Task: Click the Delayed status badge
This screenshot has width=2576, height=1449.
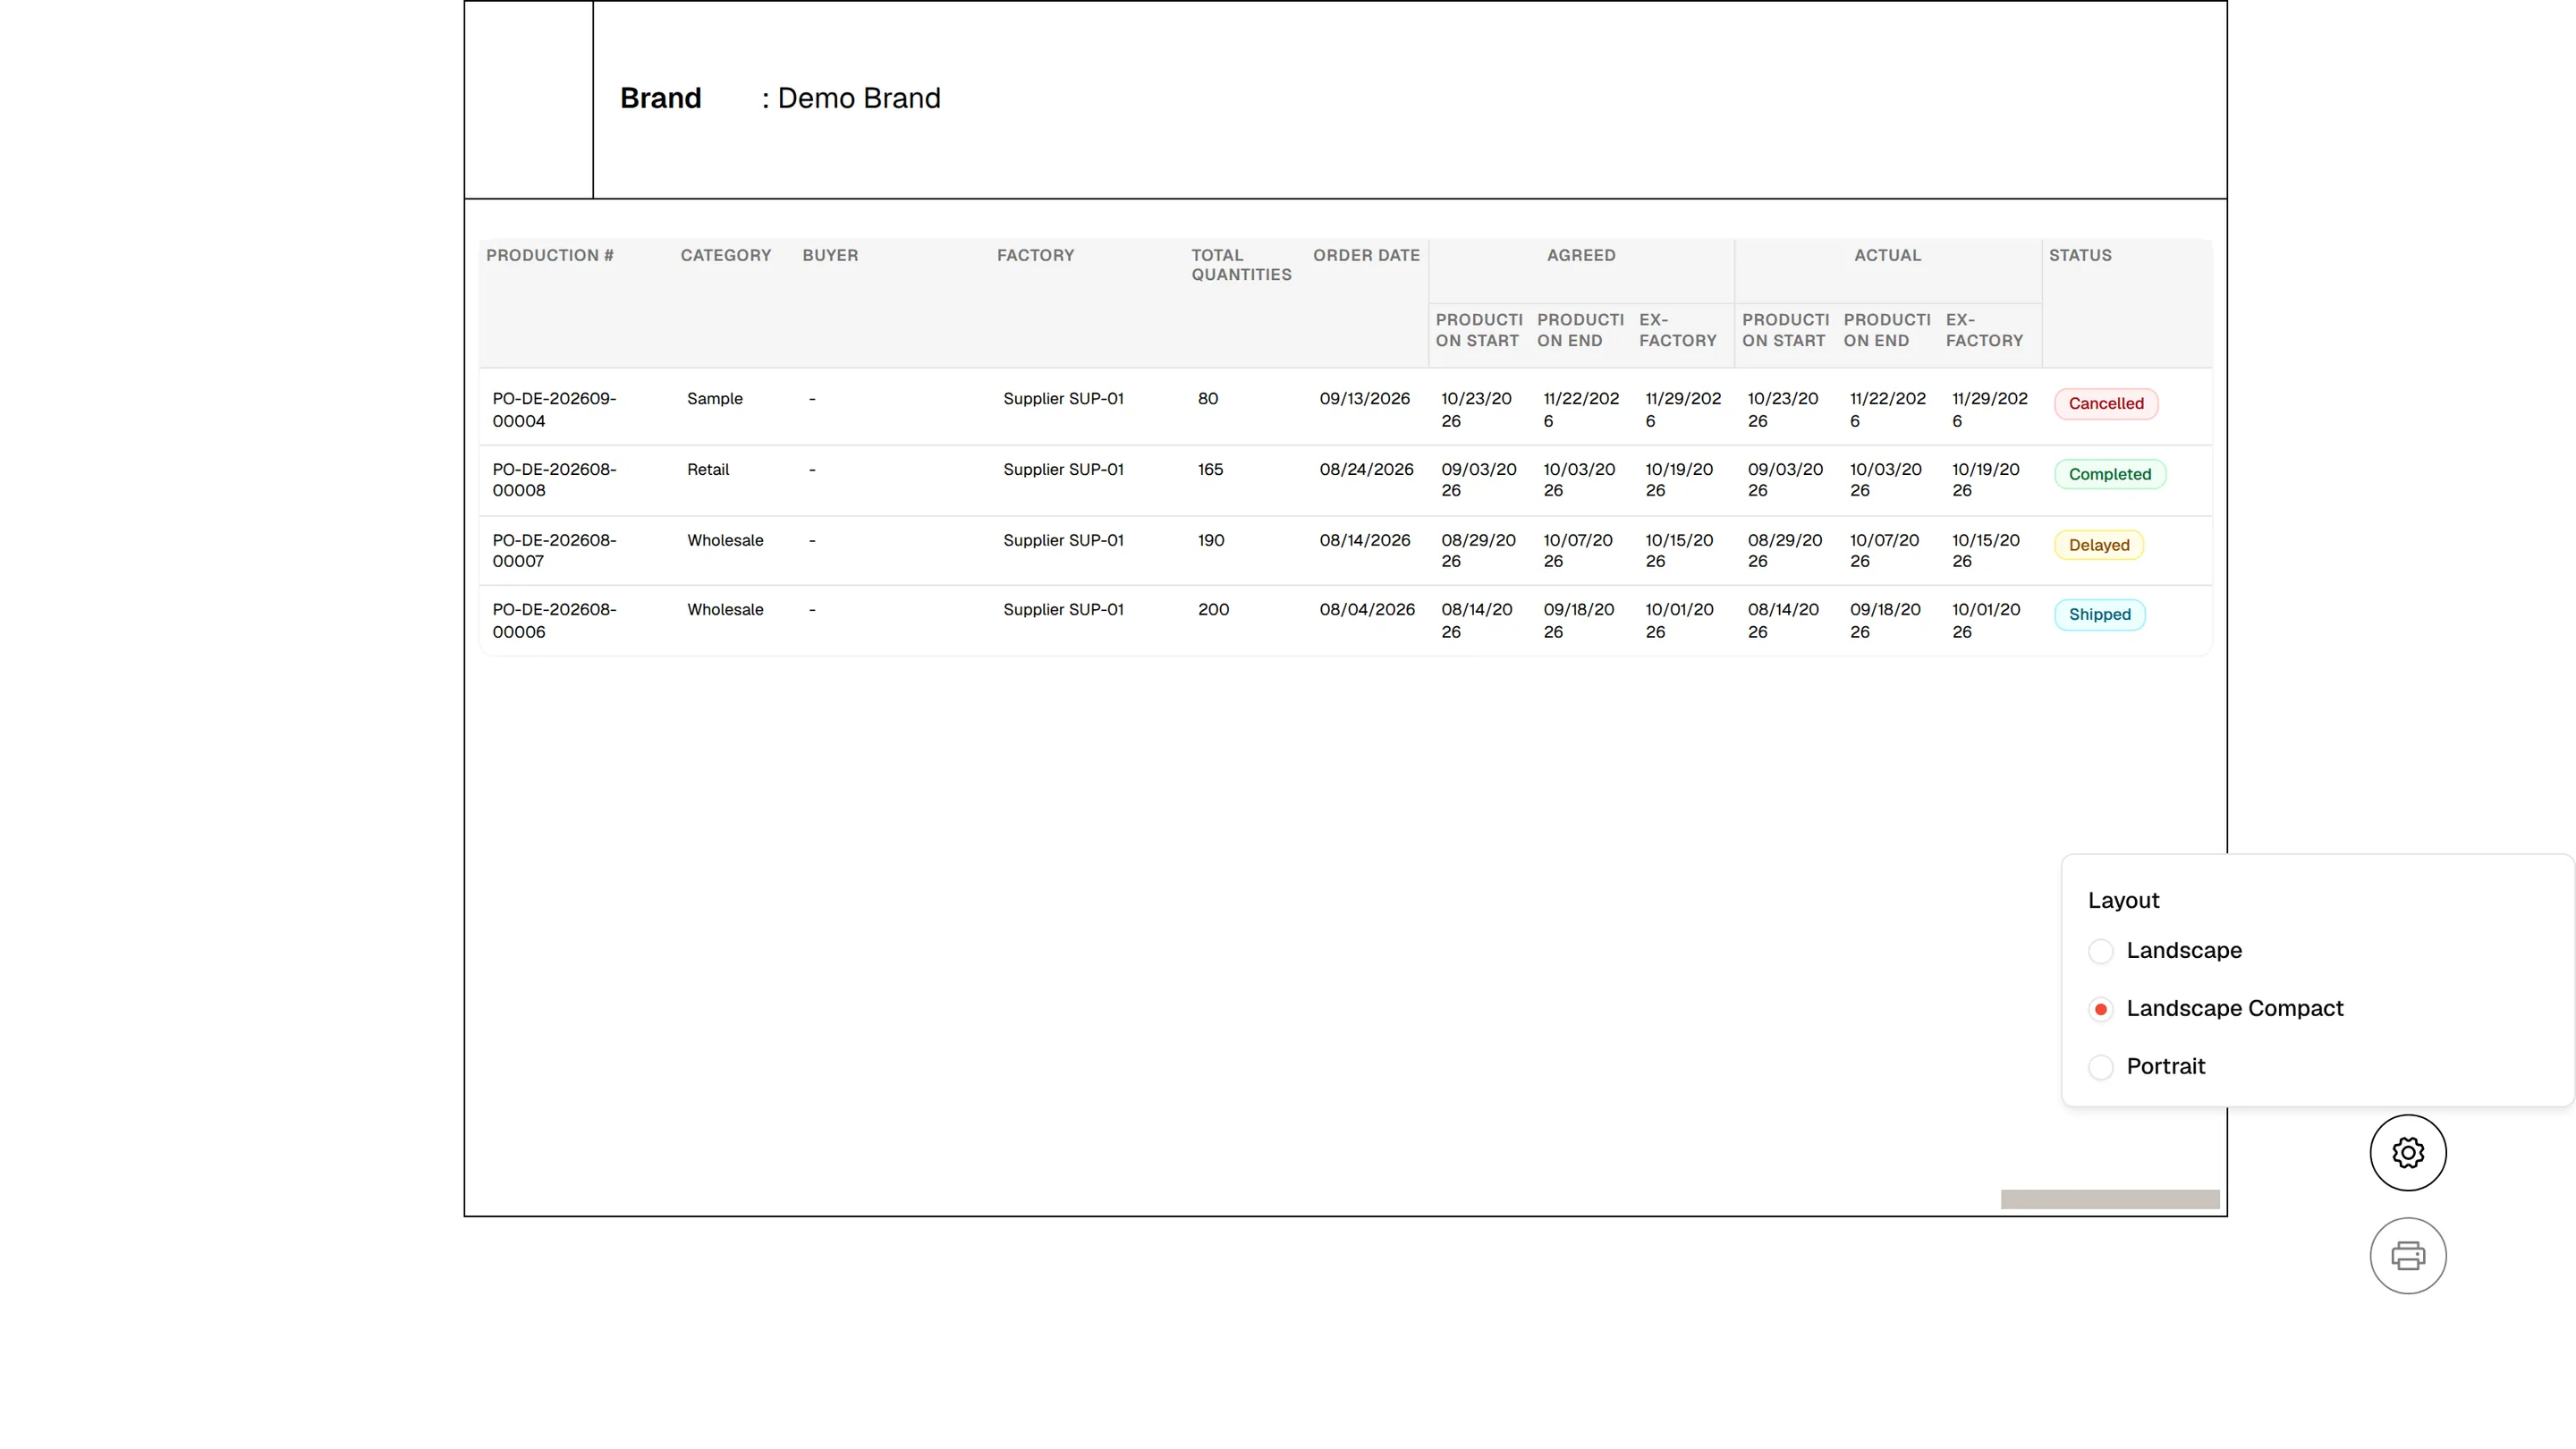Action: tap(2099, 545)
